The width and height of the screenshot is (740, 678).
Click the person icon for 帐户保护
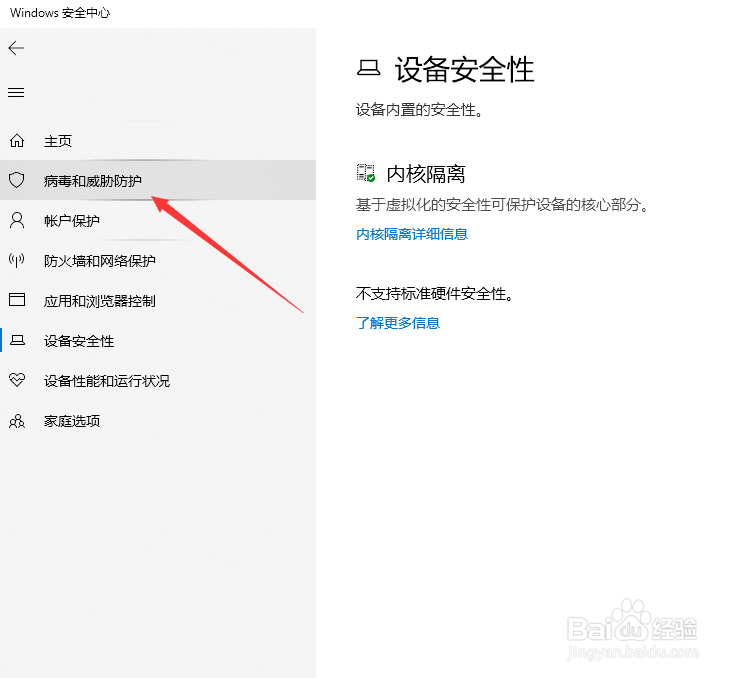(x=17, y=220)
